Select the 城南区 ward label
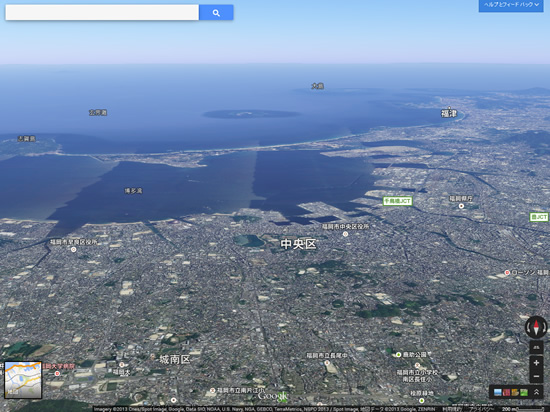Image resolution: width=550 pixels, height=412 pixels. [175, 359]
